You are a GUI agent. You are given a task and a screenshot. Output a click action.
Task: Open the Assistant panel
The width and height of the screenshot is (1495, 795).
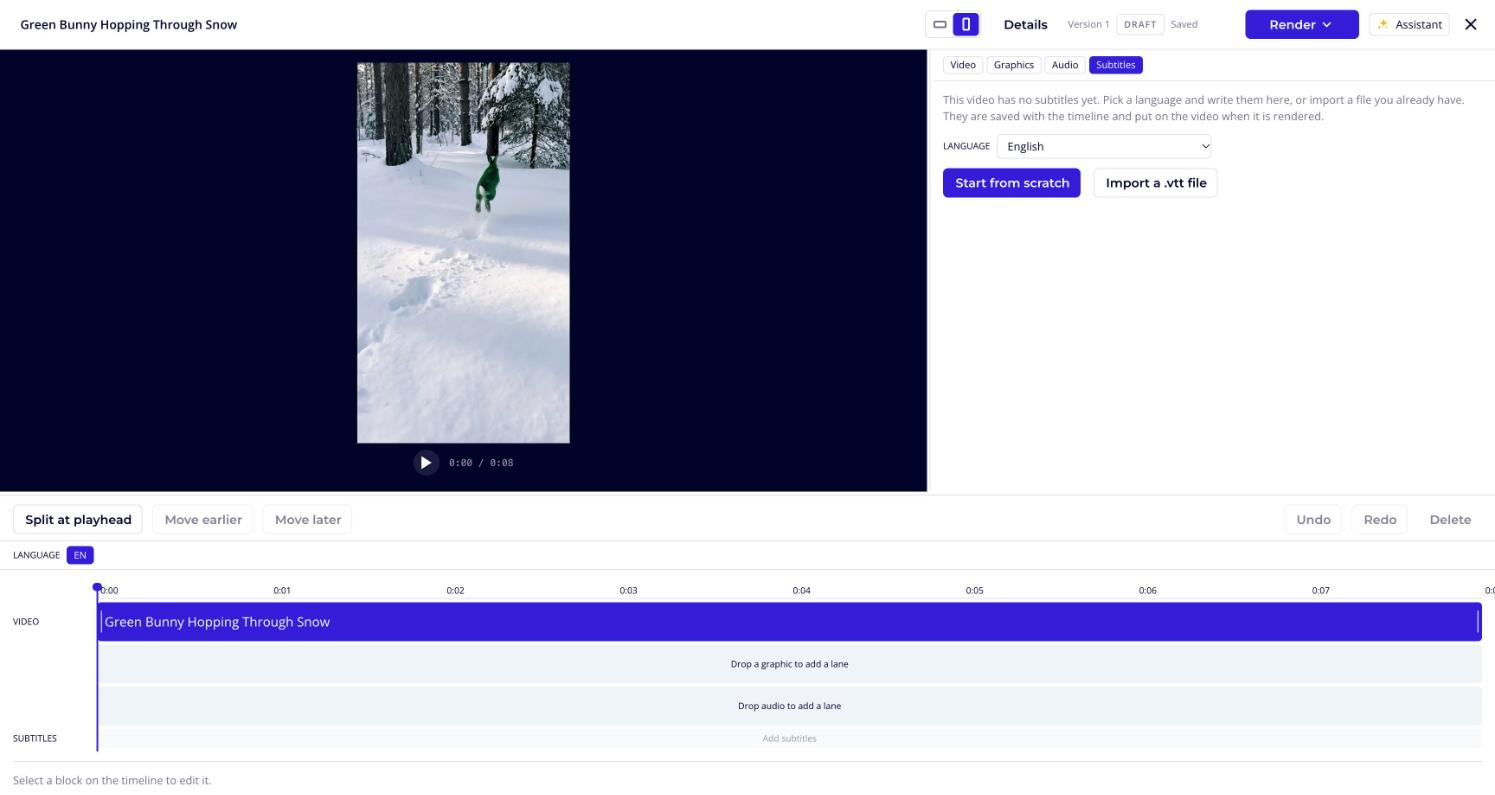pyautogui.click(x=1410, y=24)
